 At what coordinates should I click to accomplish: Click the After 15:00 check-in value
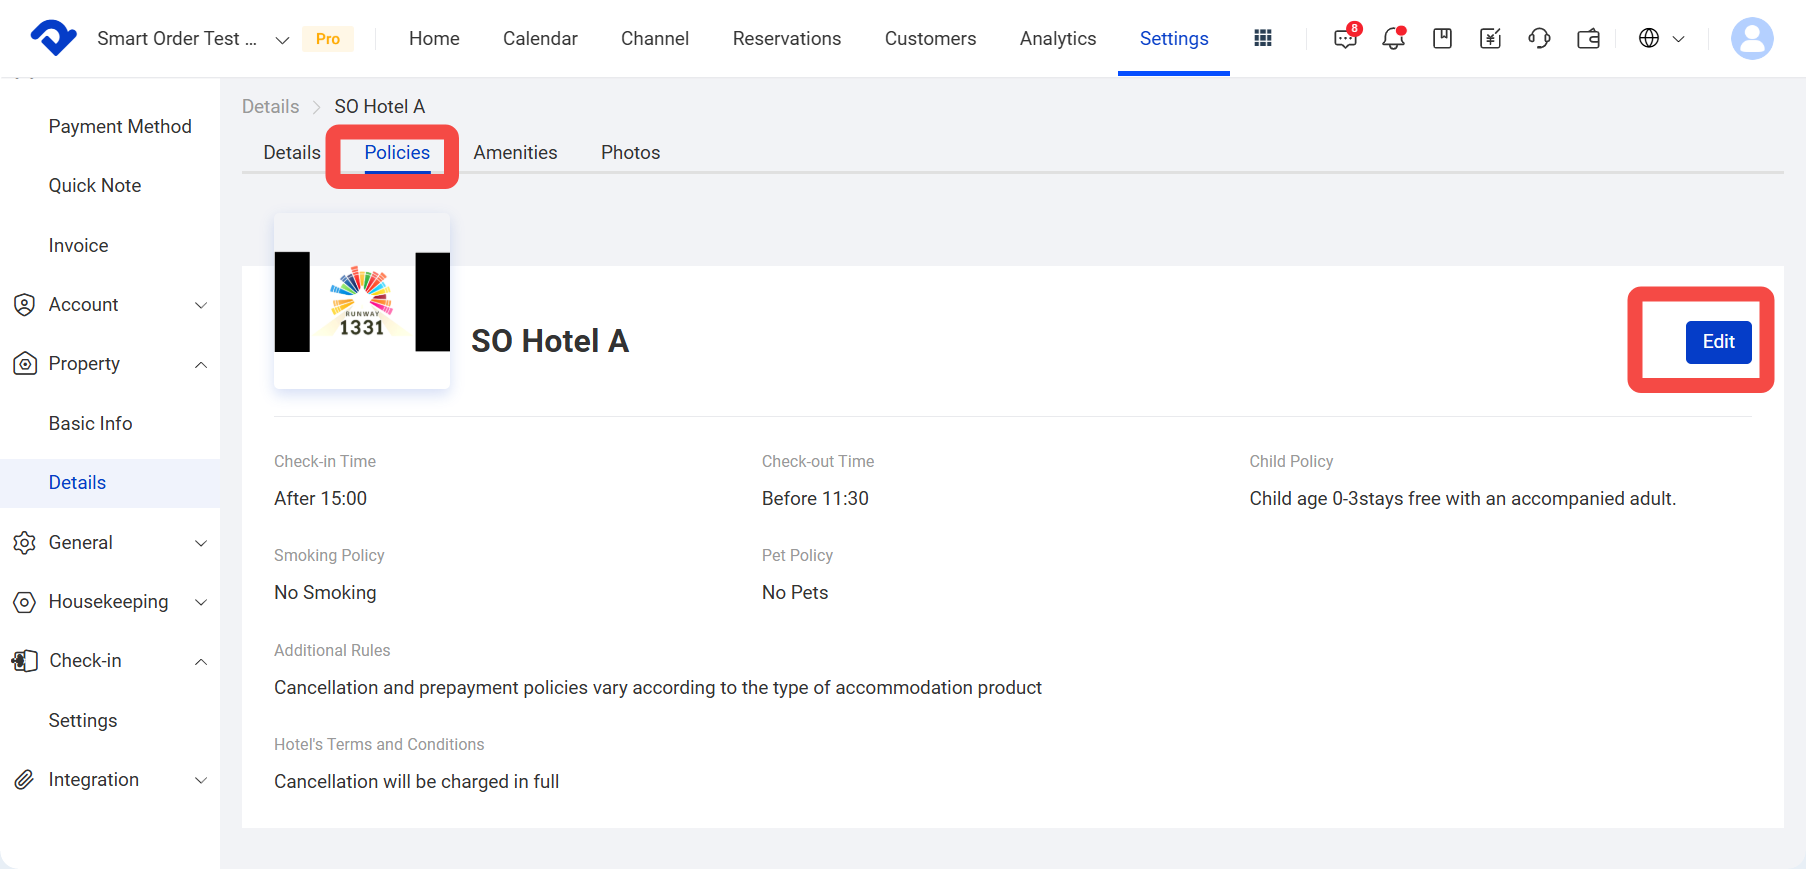click(320, 498)
